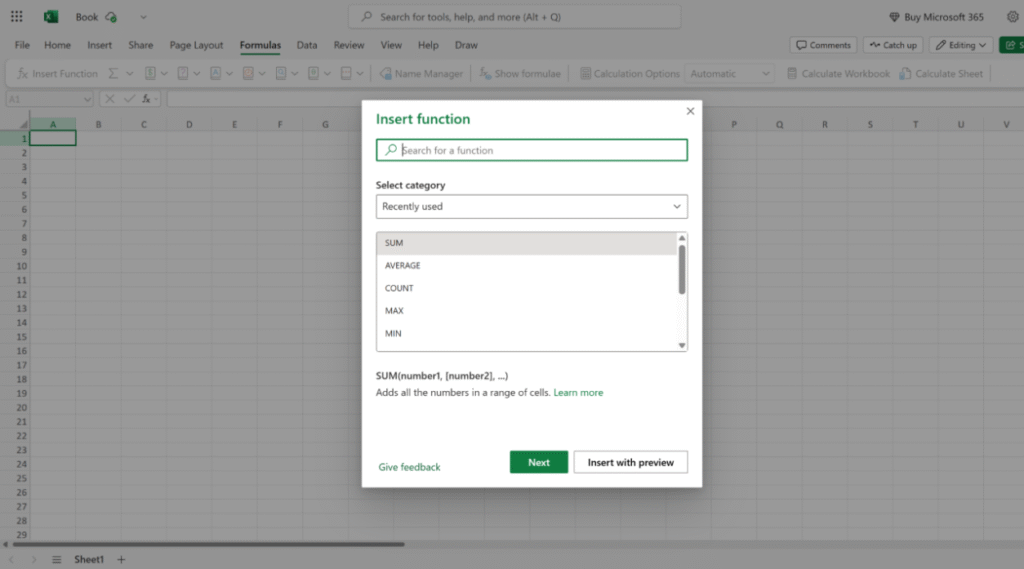1024x569 pixels.
Task: Open the settings gear icon
Action: pos(1012,17)
